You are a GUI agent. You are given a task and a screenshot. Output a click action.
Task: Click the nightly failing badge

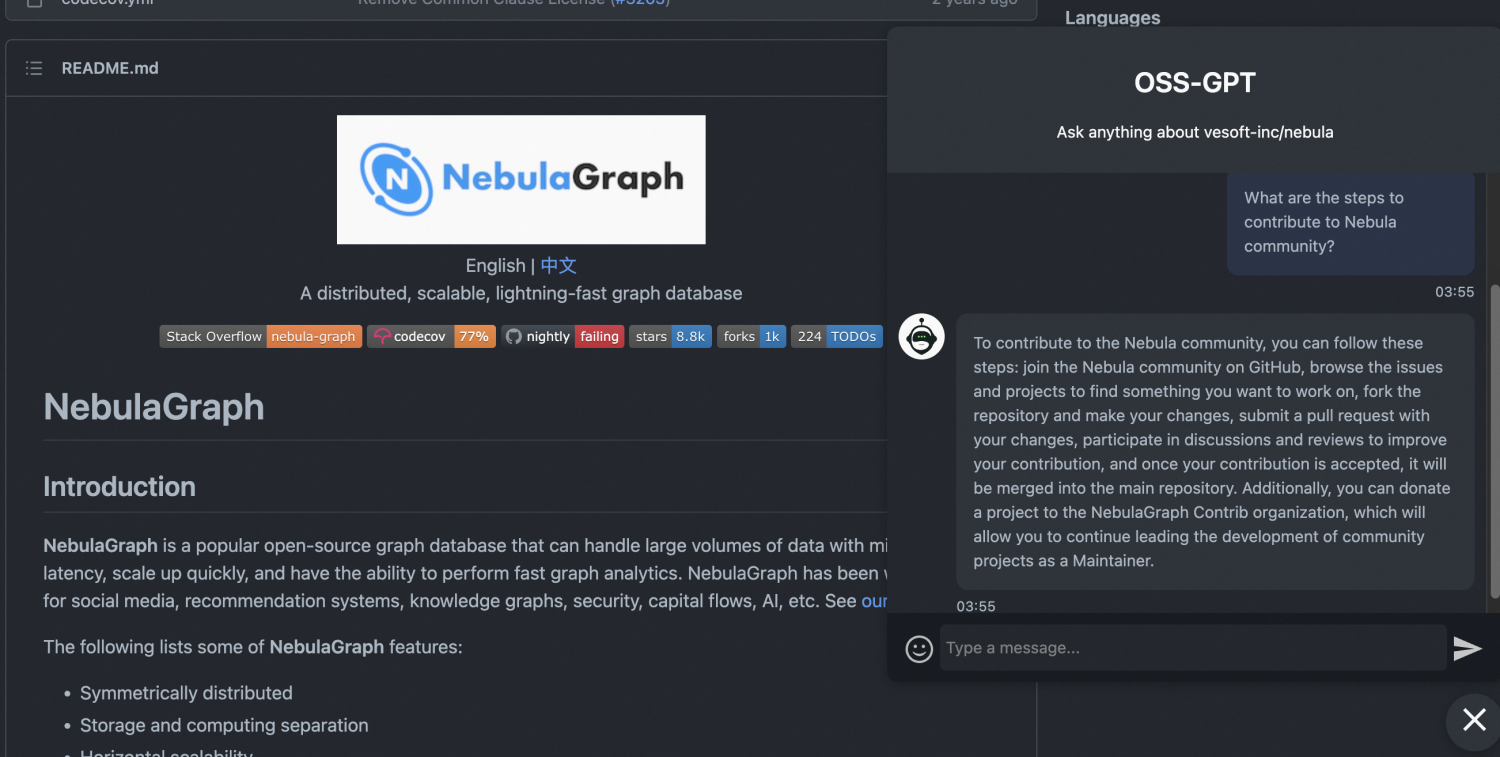click(563, 337)
